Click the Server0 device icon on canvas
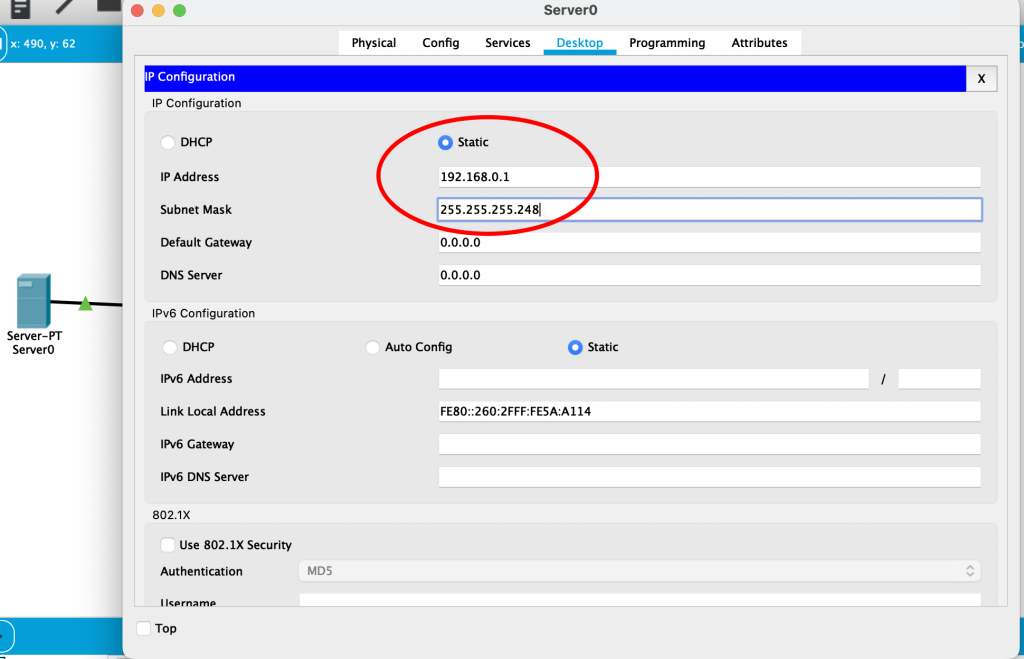The width and height of the screenshot is (1024, 659). (33, 301)
